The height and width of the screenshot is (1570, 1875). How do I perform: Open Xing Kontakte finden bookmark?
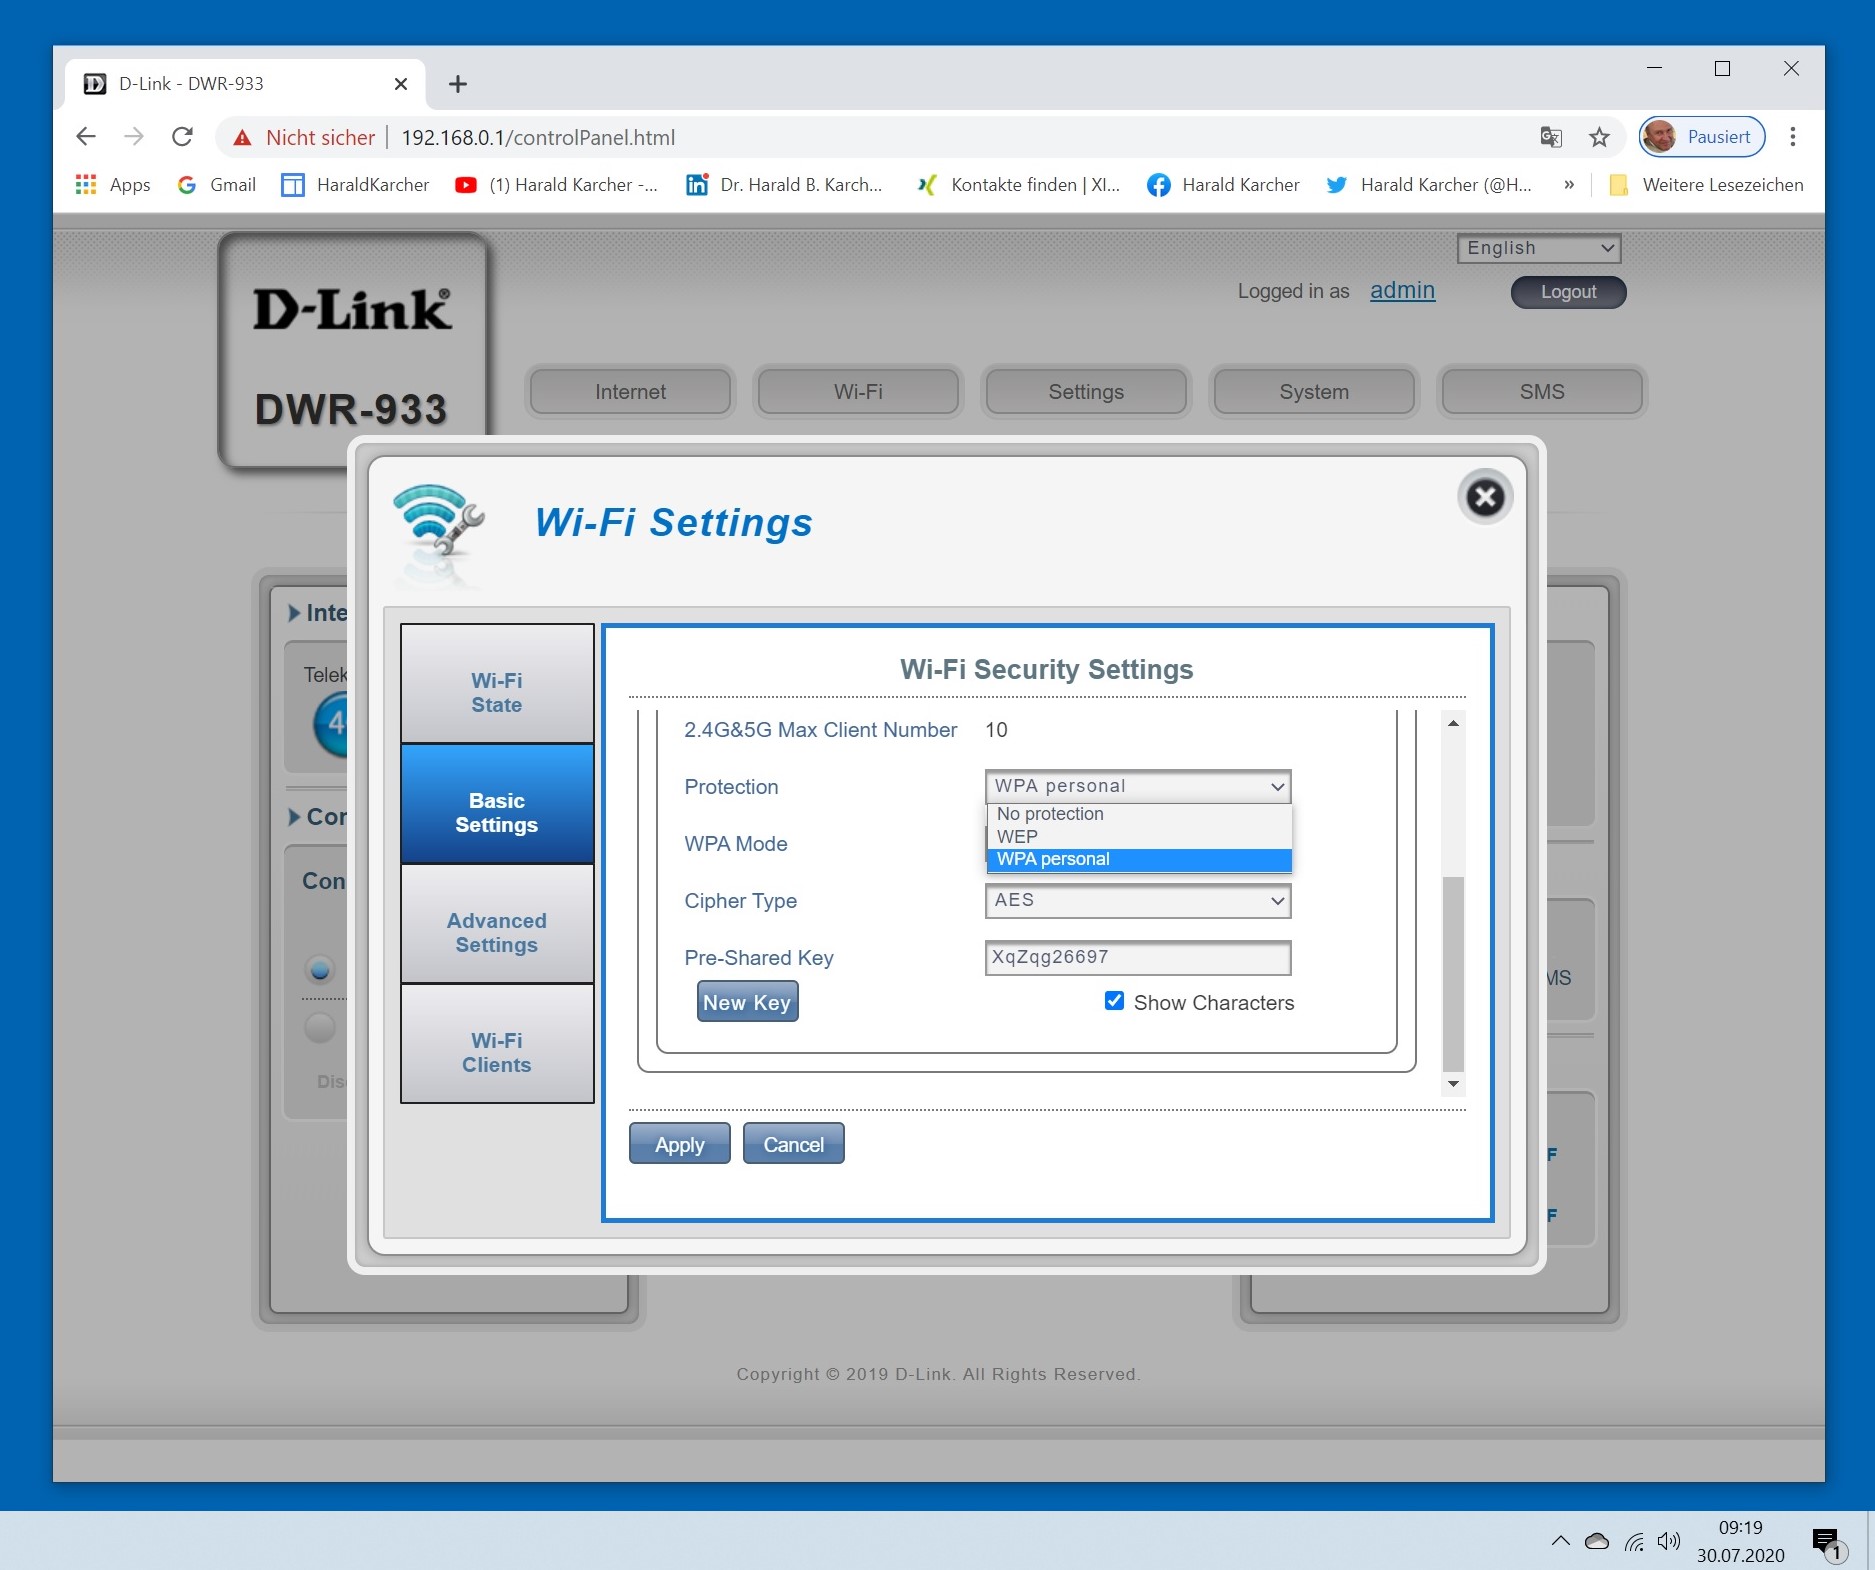pyautogui.click(x=1019, y=185)
